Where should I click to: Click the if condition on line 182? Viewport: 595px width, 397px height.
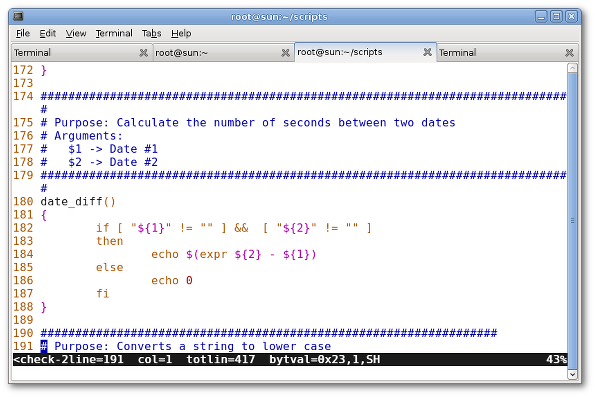coord(234,228)
